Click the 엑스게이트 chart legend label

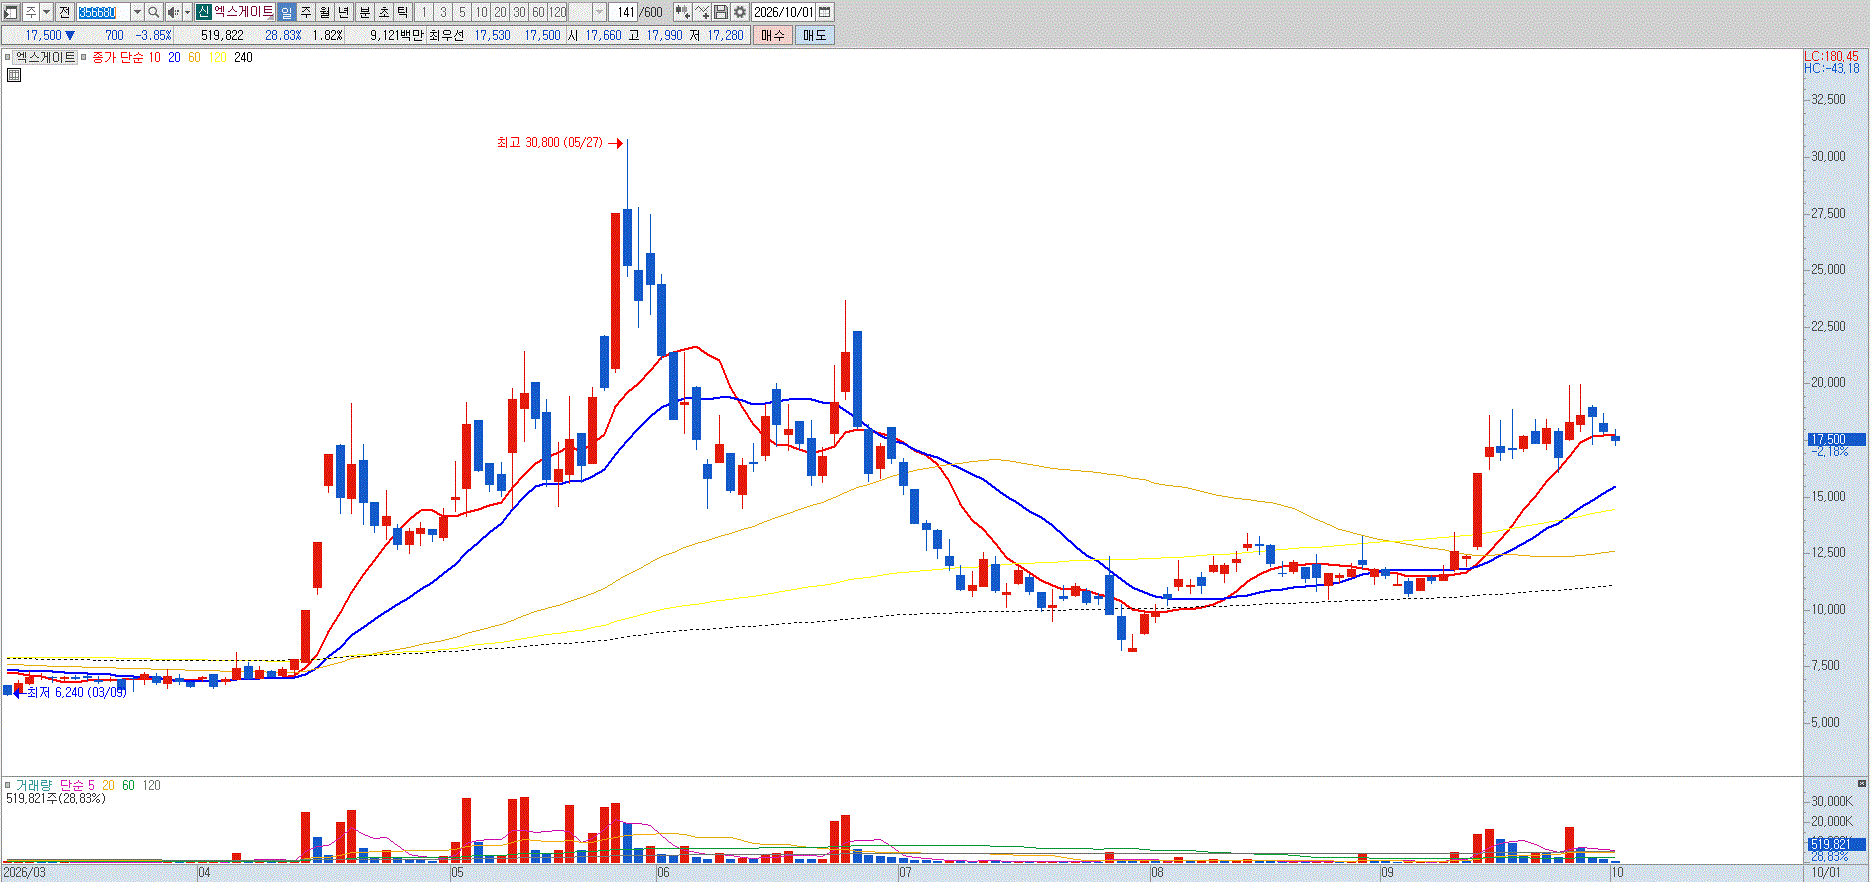[x=45, y=57]
